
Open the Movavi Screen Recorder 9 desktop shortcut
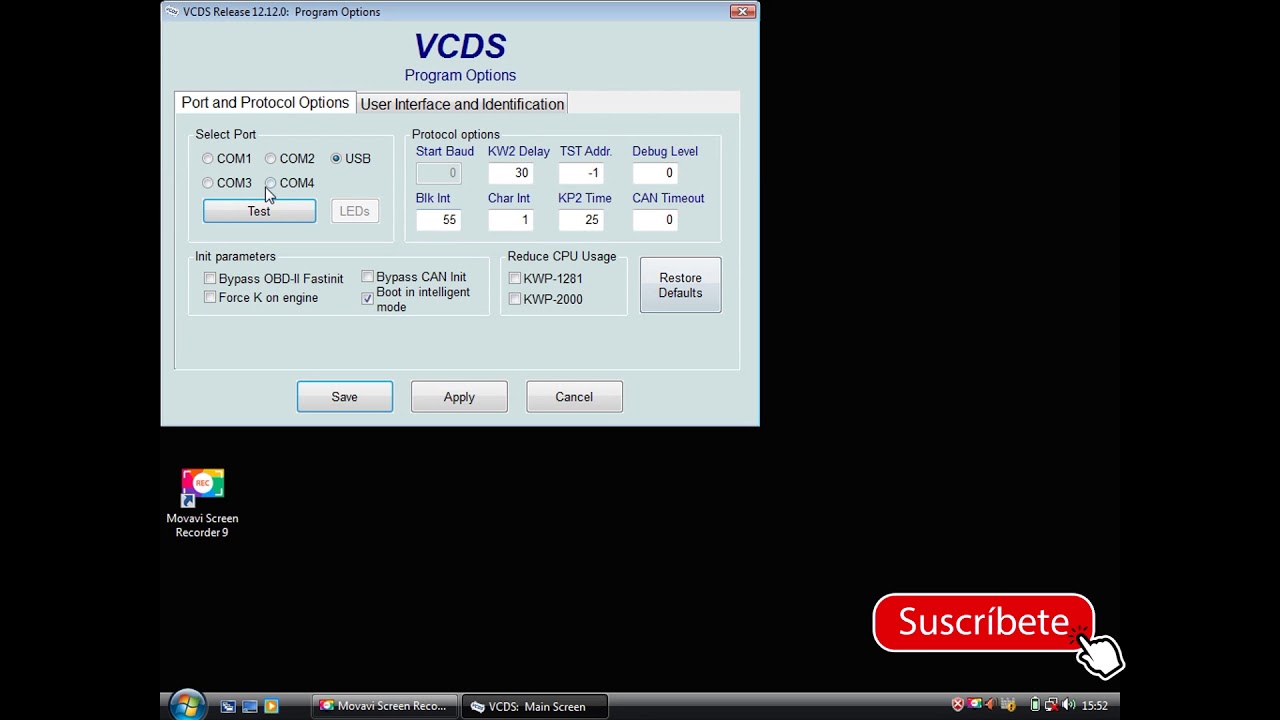click(202, 503)
